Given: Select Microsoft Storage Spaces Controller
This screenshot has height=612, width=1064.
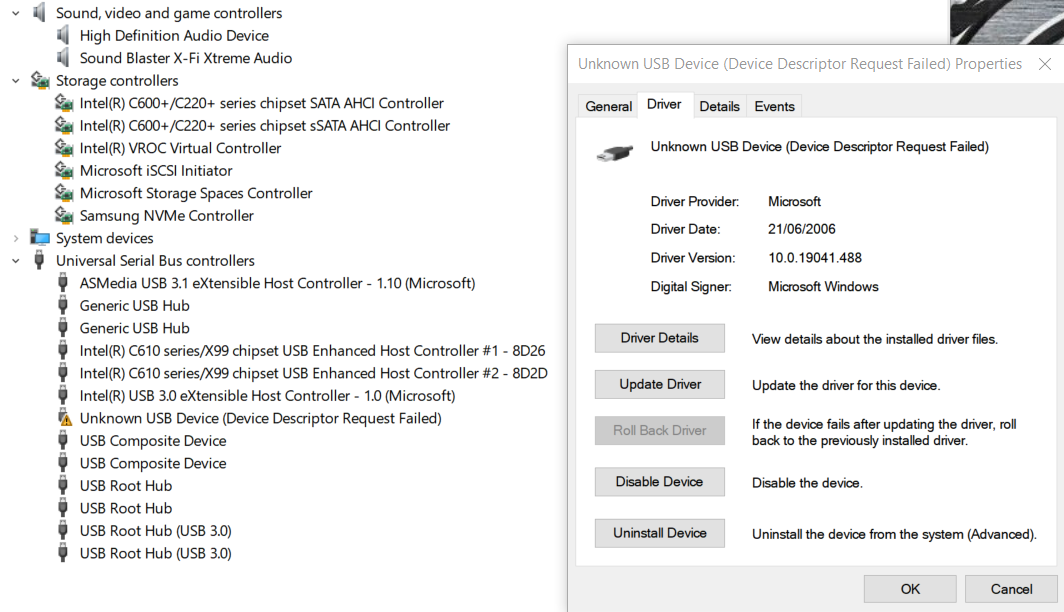Looking at the screenshot, I should 195,193.
